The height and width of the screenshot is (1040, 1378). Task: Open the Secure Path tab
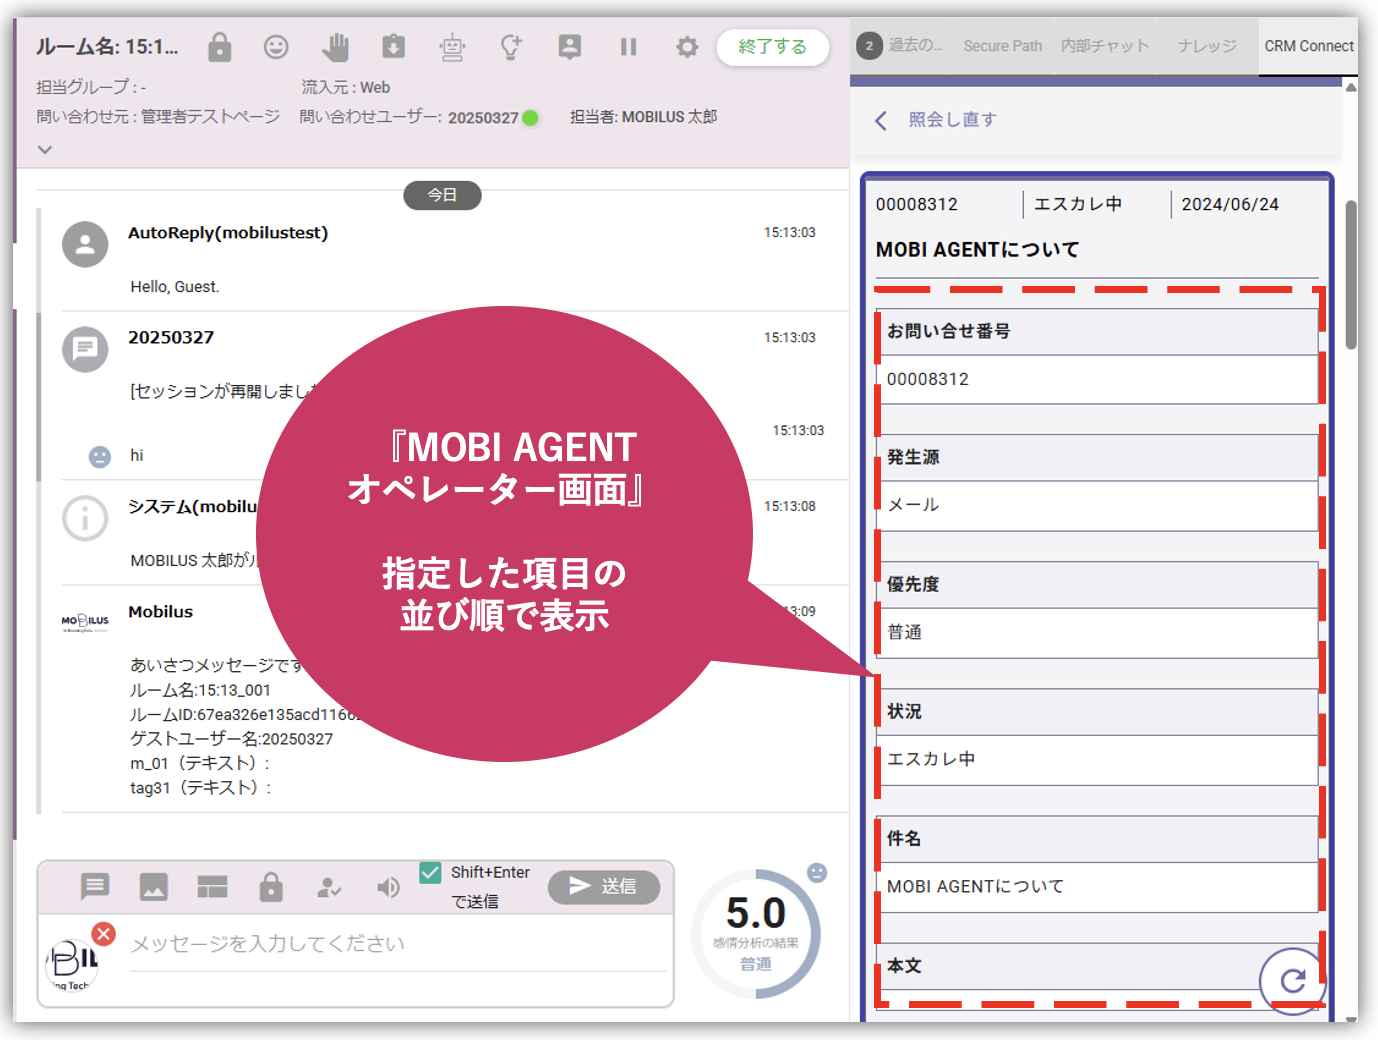pos(1002,46)
